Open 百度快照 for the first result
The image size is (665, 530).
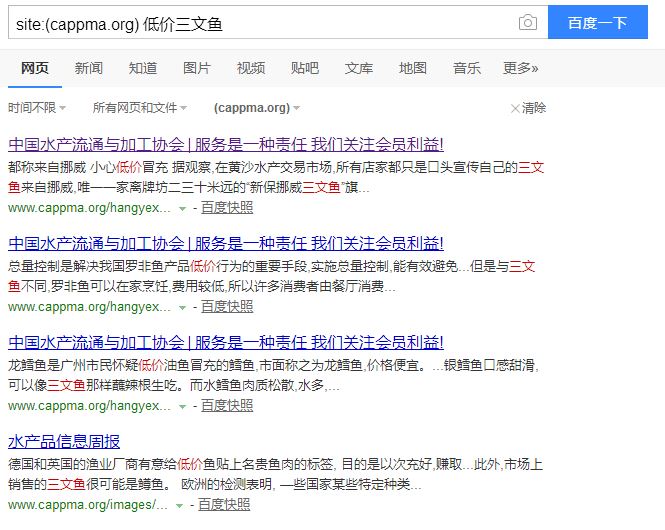(x=227, y=208)
